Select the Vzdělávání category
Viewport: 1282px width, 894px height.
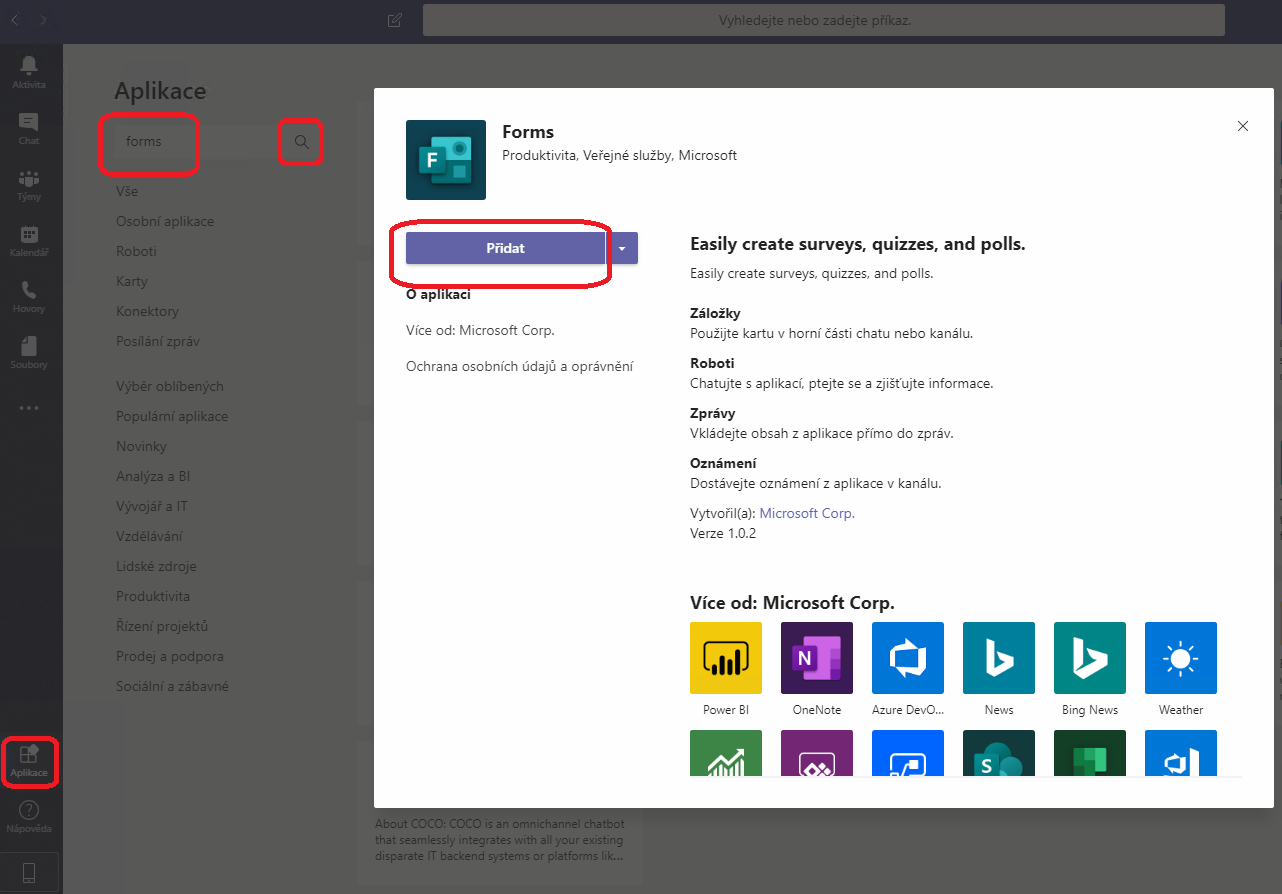(x=149, y=536)
